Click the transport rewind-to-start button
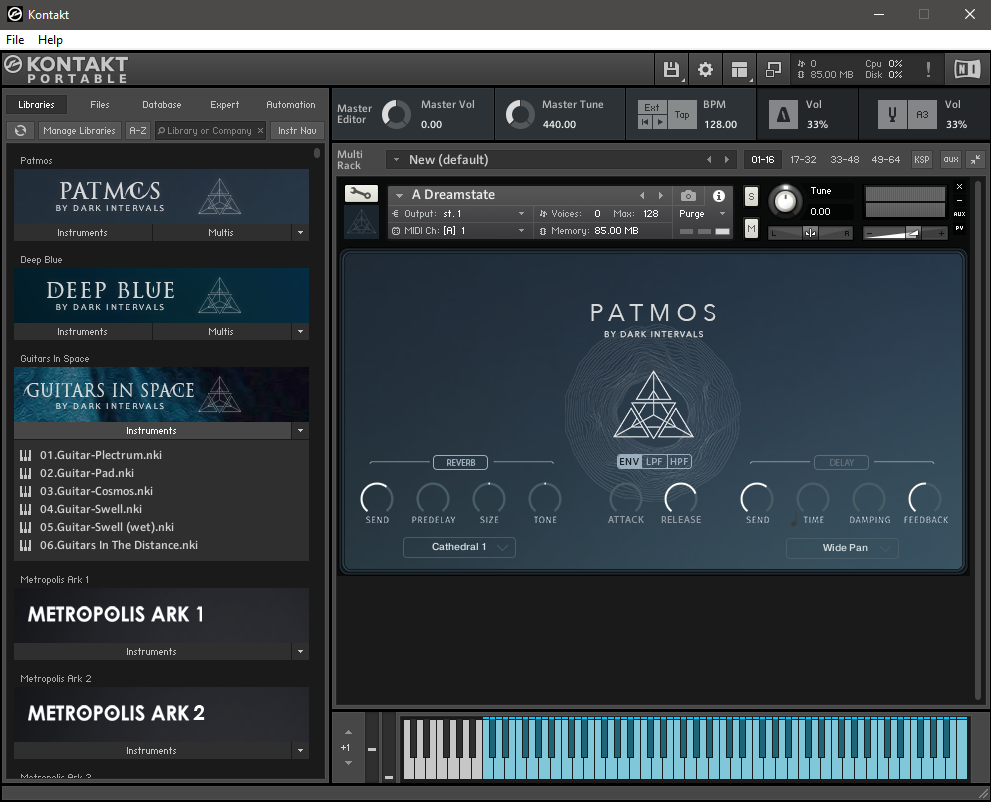Screen dimensions: 991x802 (x=645, y=122)
